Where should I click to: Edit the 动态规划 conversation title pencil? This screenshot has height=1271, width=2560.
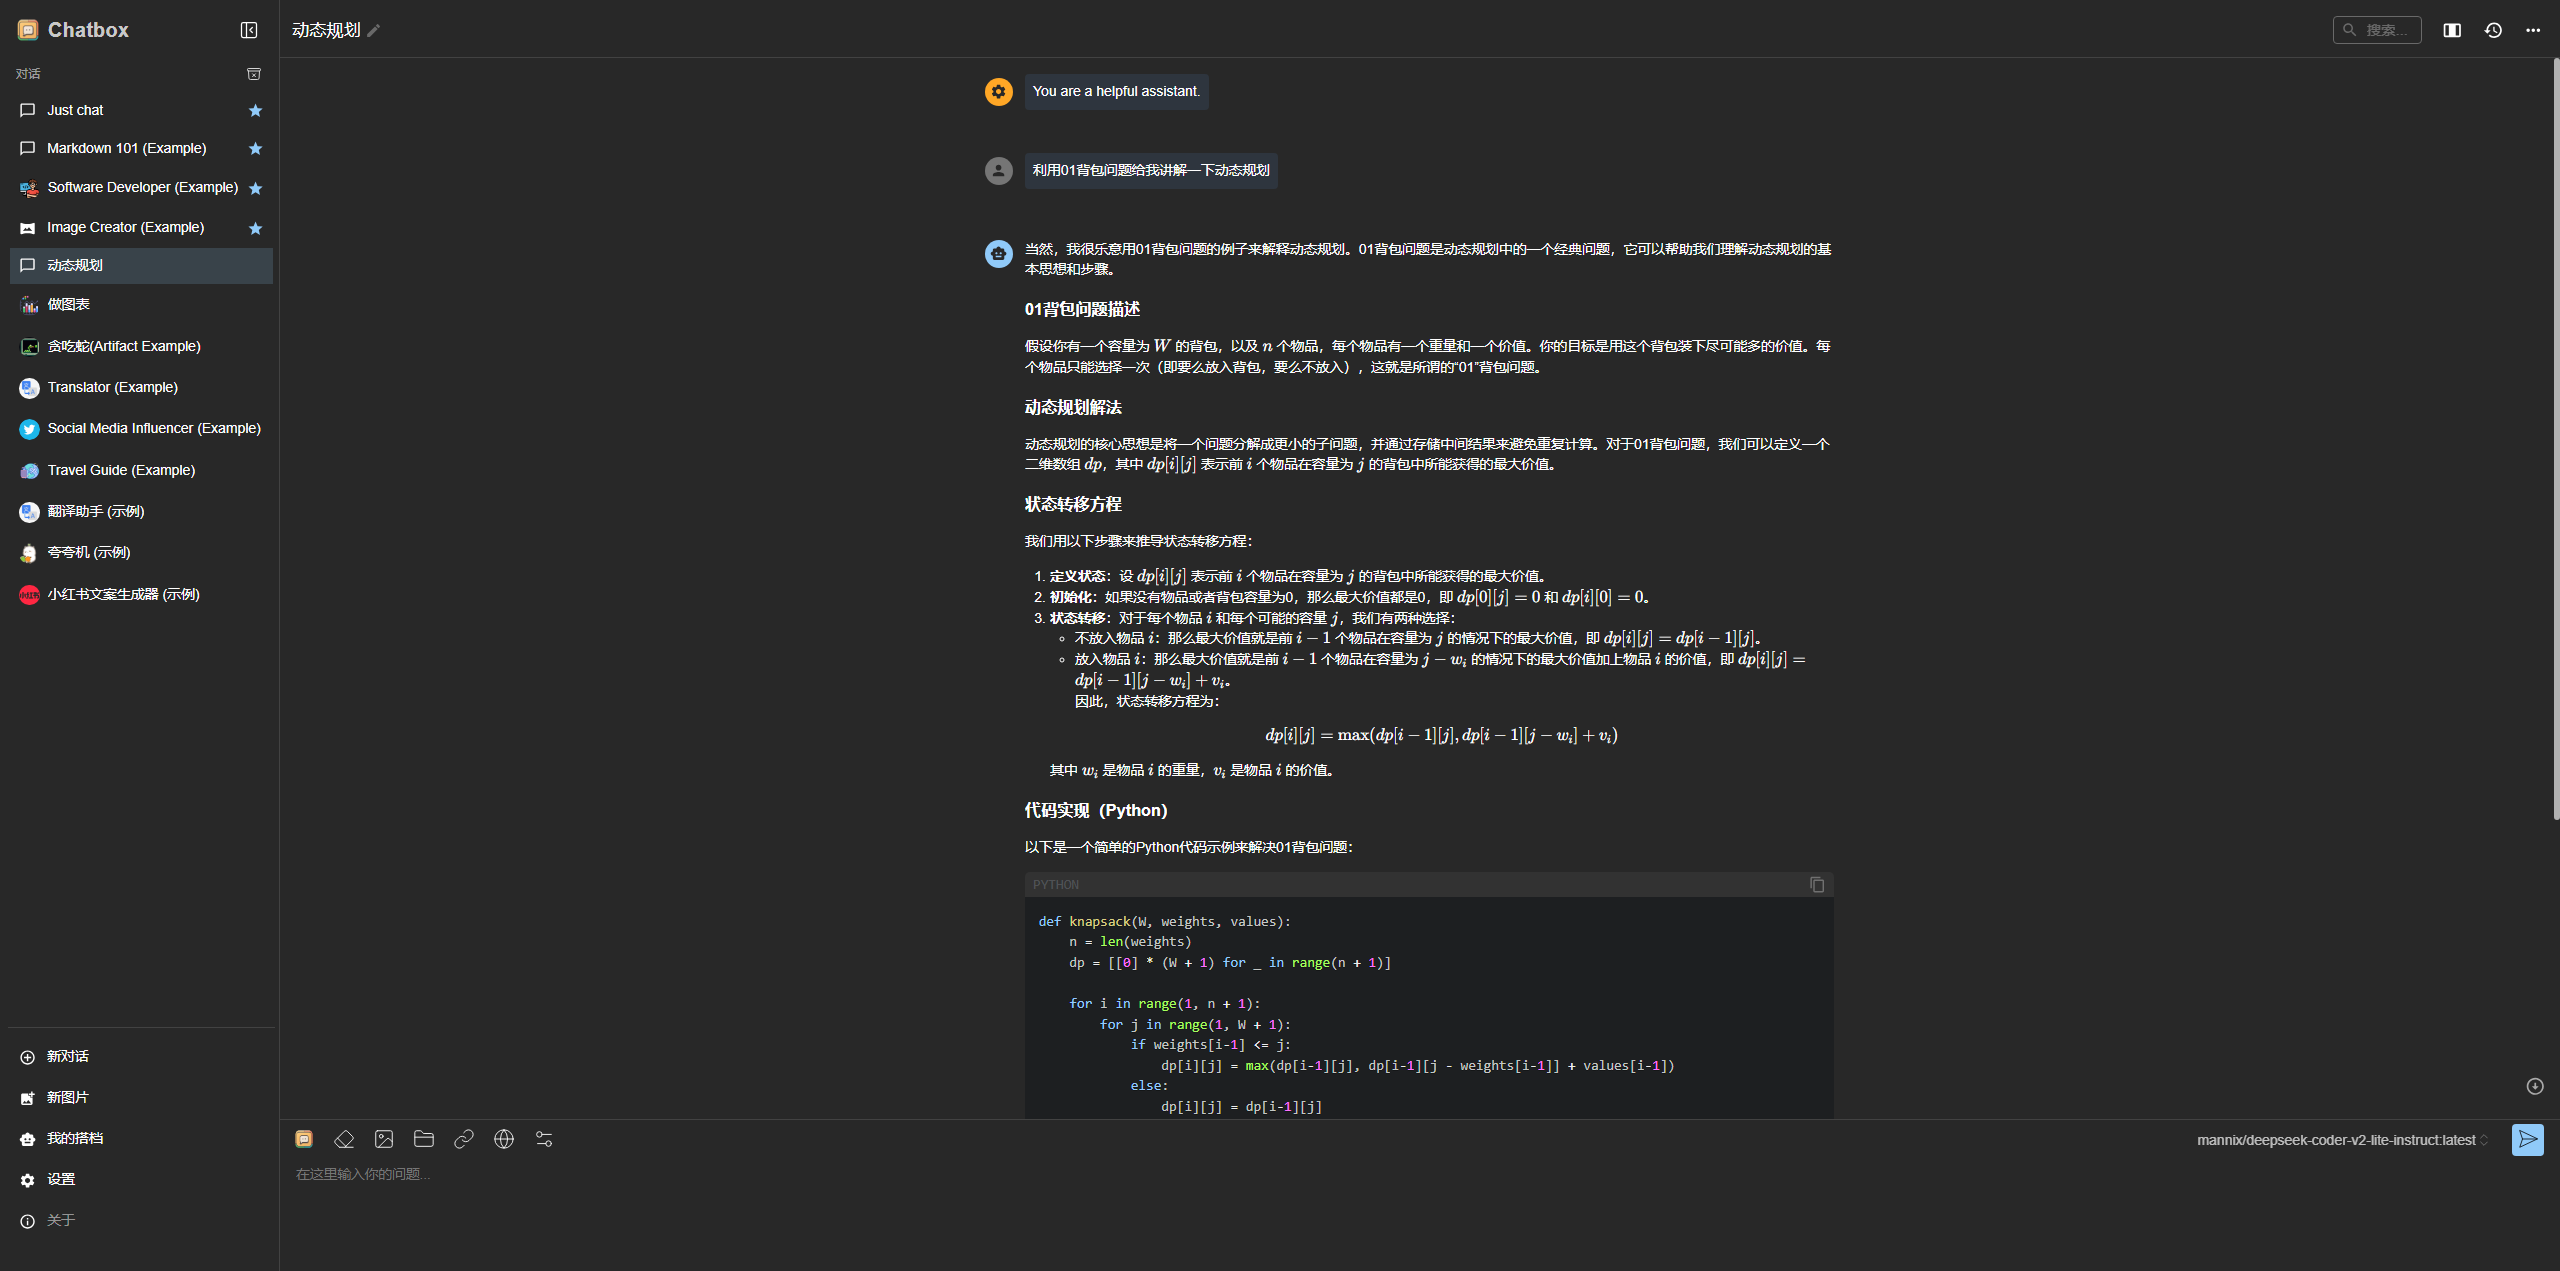click(374, 31)
